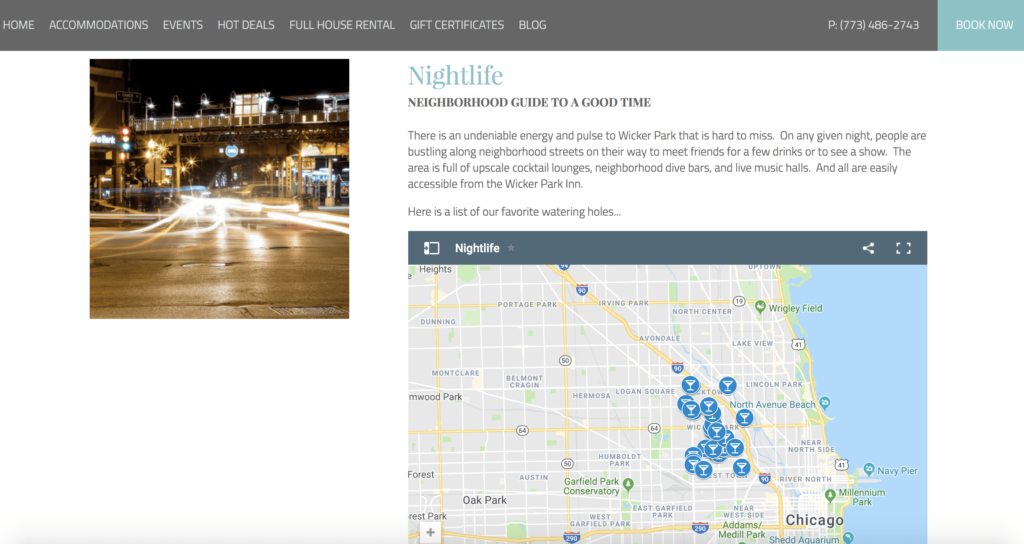Click the AVONDALE neighborhood label

click(660, 338)
